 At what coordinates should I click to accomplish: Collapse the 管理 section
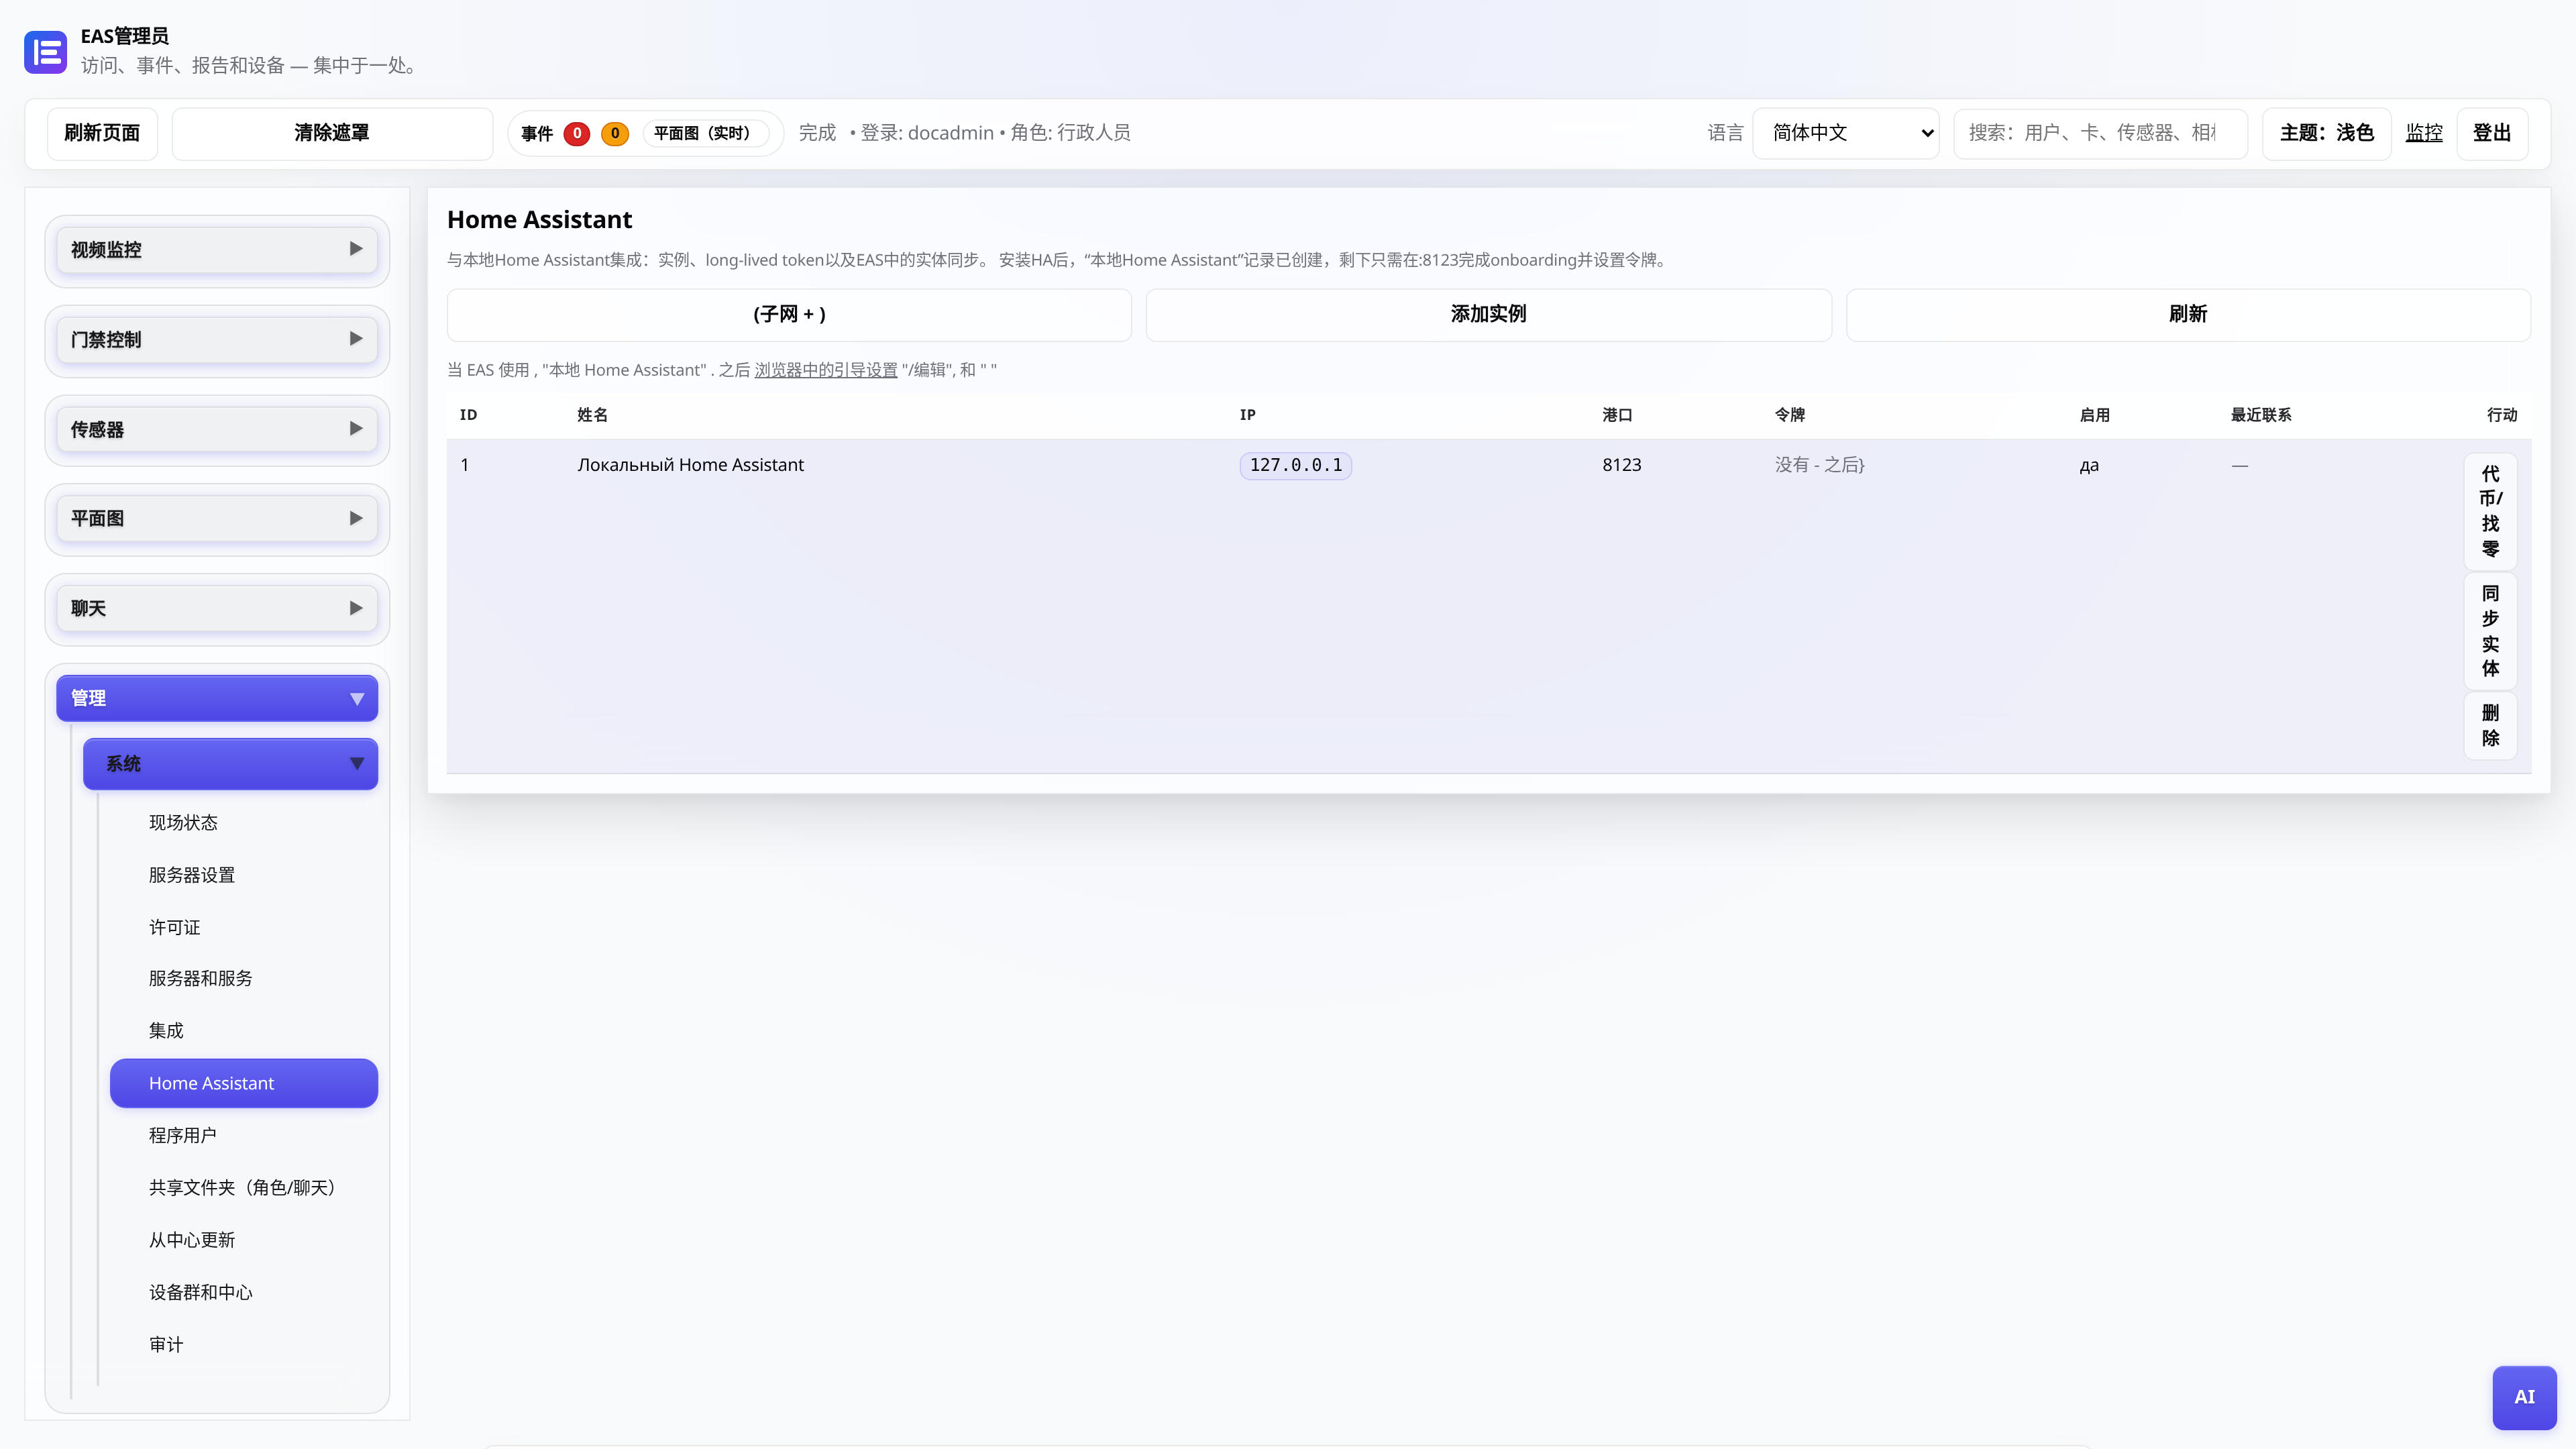(217, 698)
